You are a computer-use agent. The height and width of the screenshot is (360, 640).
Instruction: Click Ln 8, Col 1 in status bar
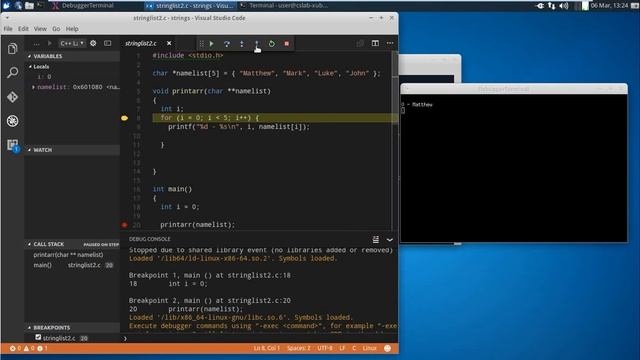pos(266,348)
